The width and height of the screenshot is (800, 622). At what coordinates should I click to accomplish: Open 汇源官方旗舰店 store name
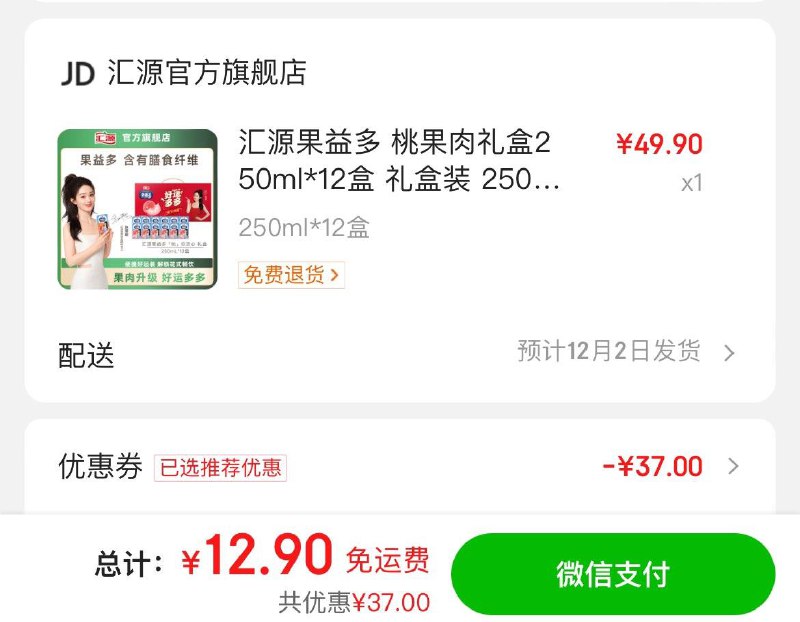[x=207, y=72]
